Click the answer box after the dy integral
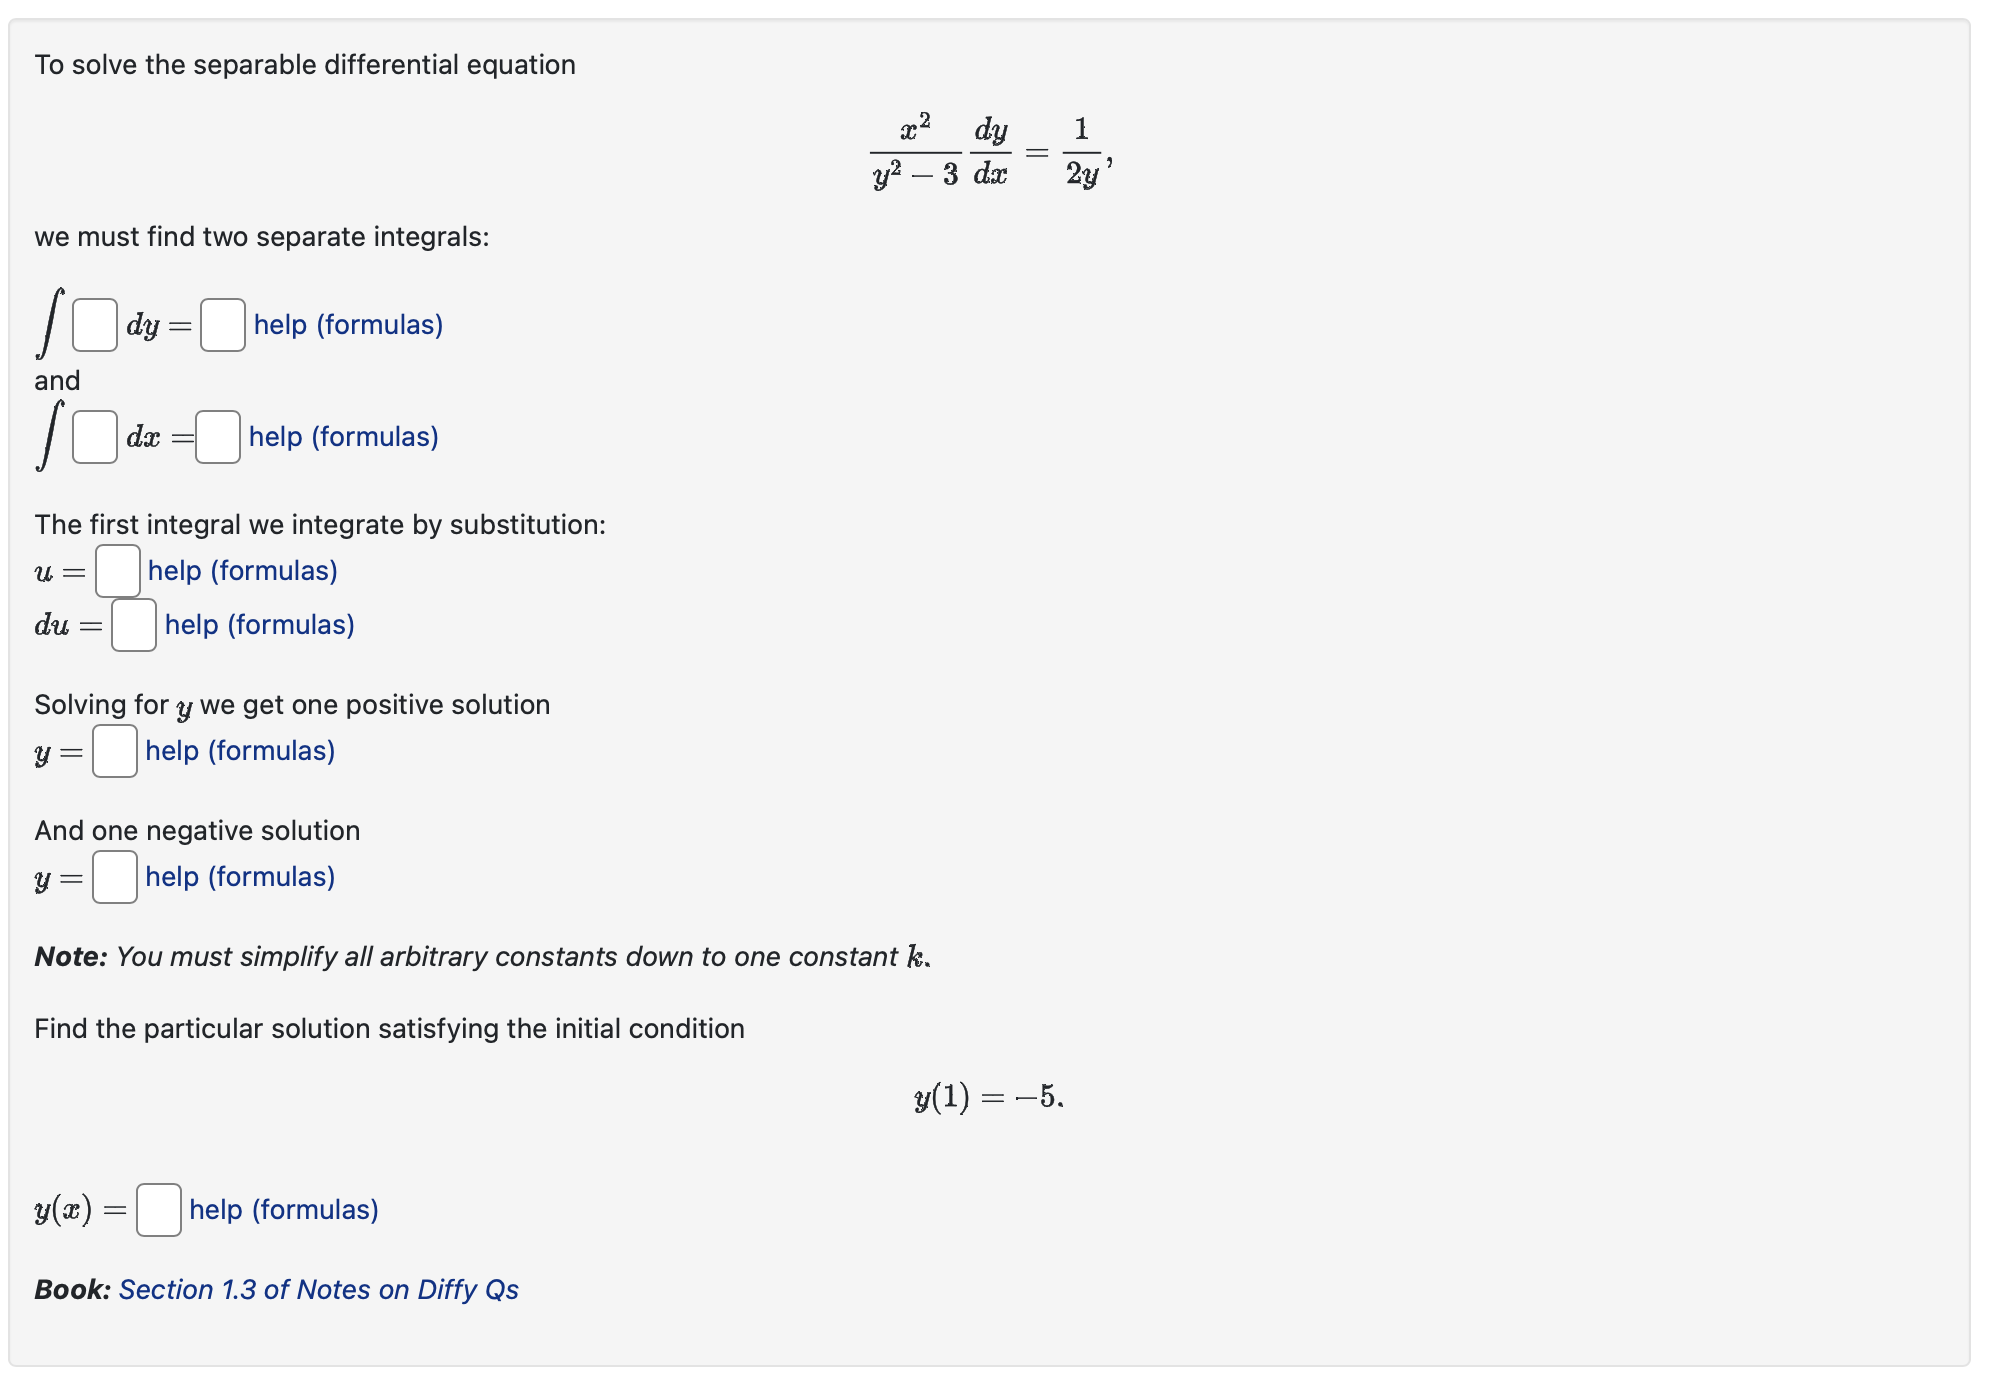The height and width of the screenshot is (1382, 2006). pyautogui.click(x=223, y=324)
